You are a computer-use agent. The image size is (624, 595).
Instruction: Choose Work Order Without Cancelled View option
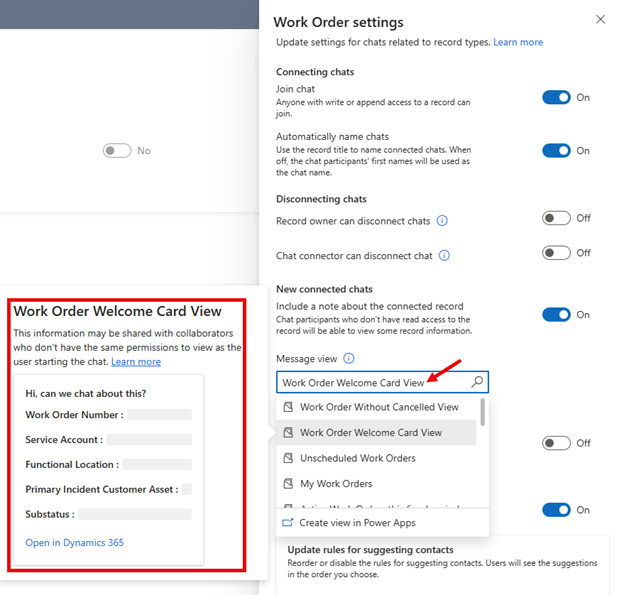click(379, 408)
